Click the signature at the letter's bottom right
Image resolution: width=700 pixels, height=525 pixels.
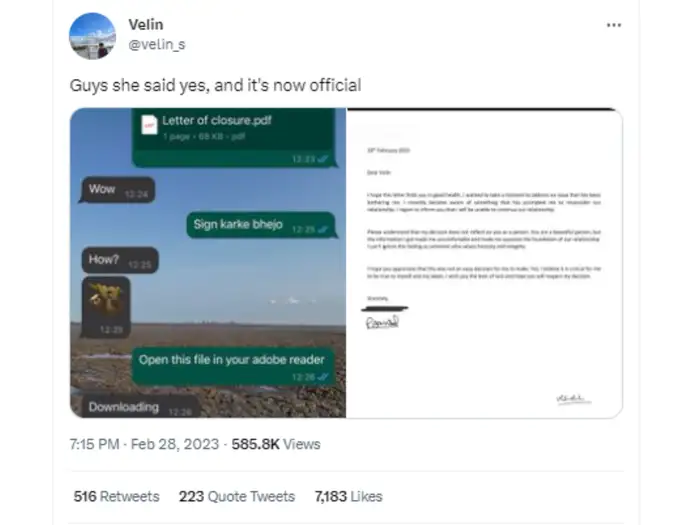coord(574,399)
